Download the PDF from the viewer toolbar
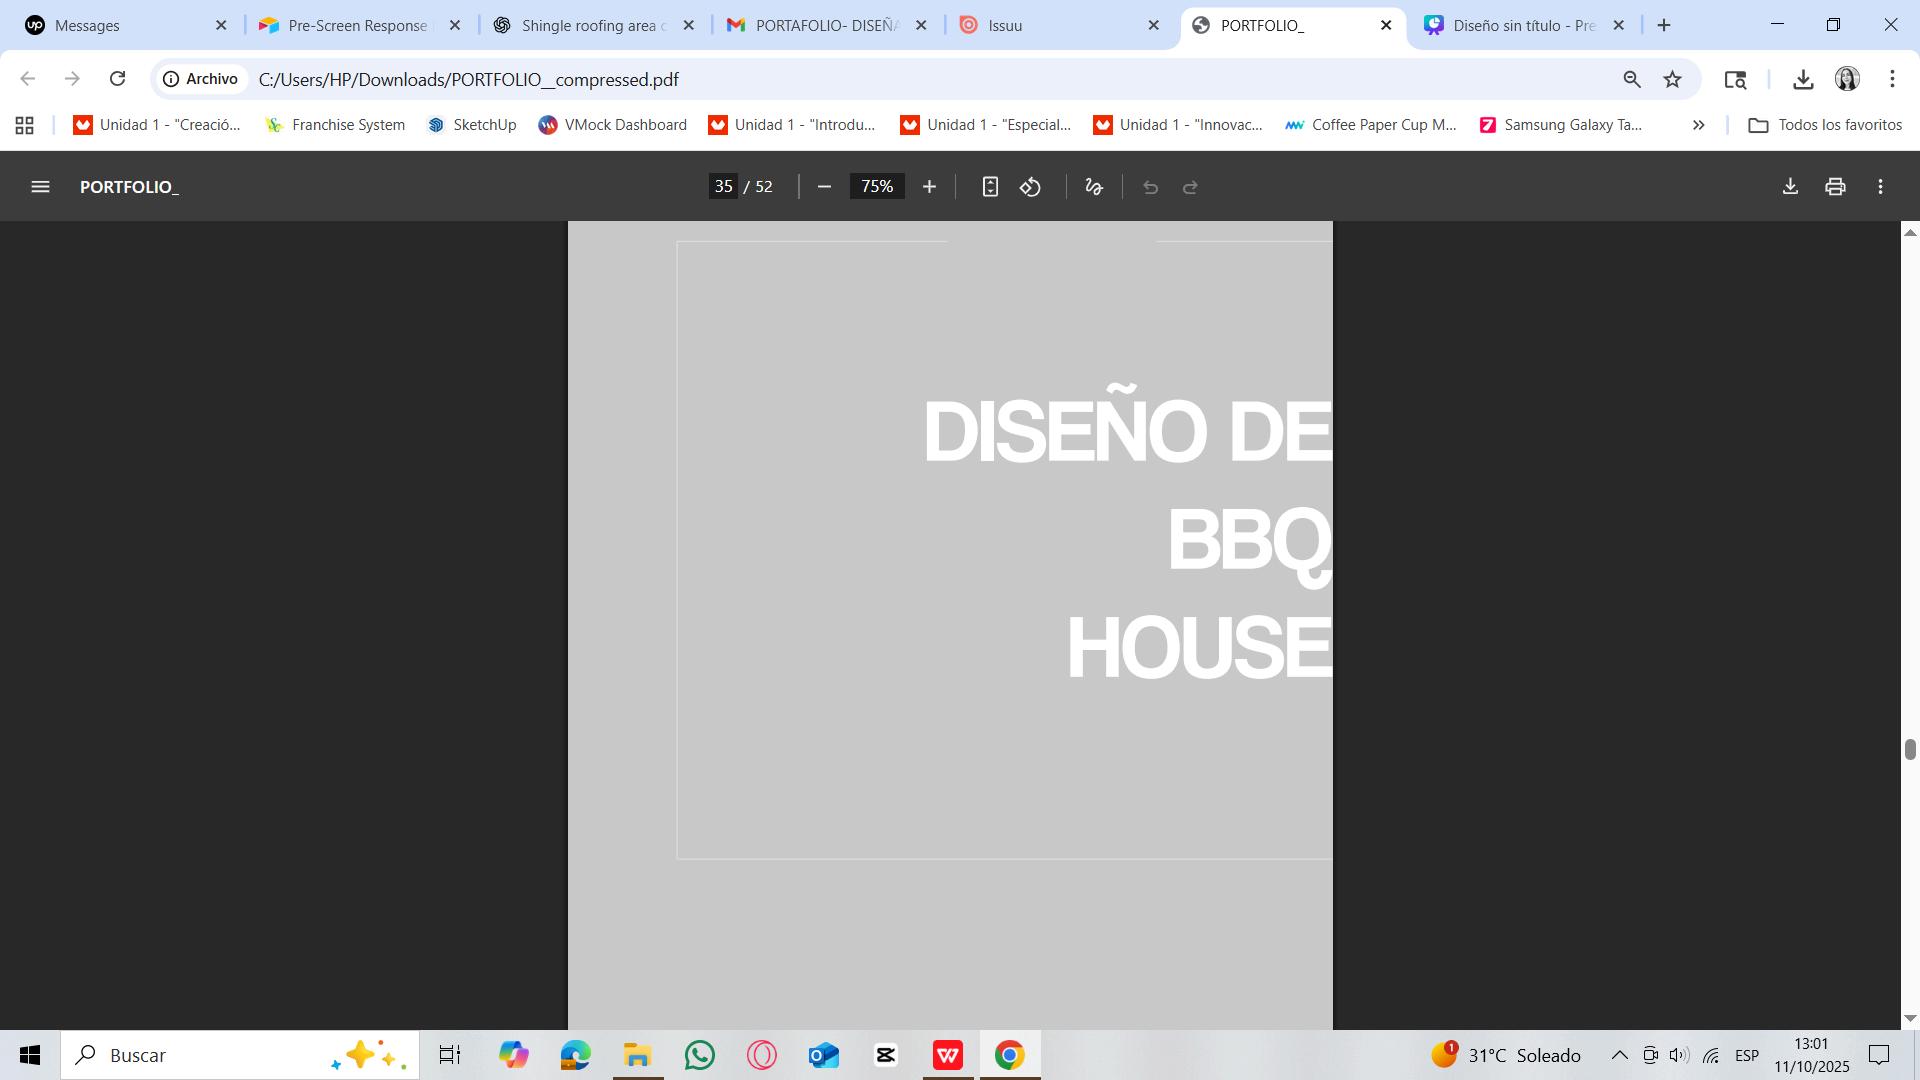This screenshot has height=1080, width=1920. tap(1790, 187)
